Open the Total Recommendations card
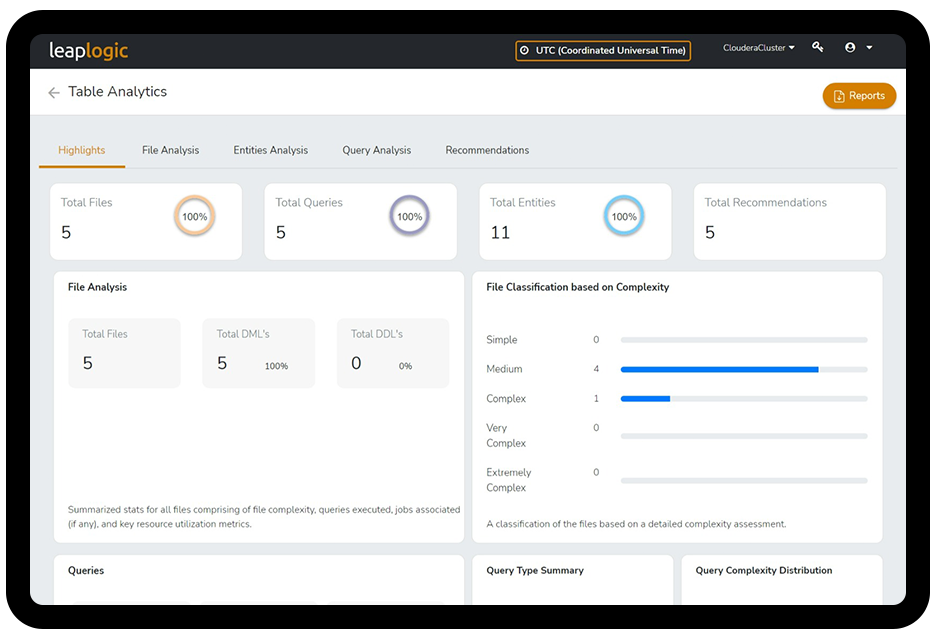This screenshot has height=639, width=936. click(789, 220)
